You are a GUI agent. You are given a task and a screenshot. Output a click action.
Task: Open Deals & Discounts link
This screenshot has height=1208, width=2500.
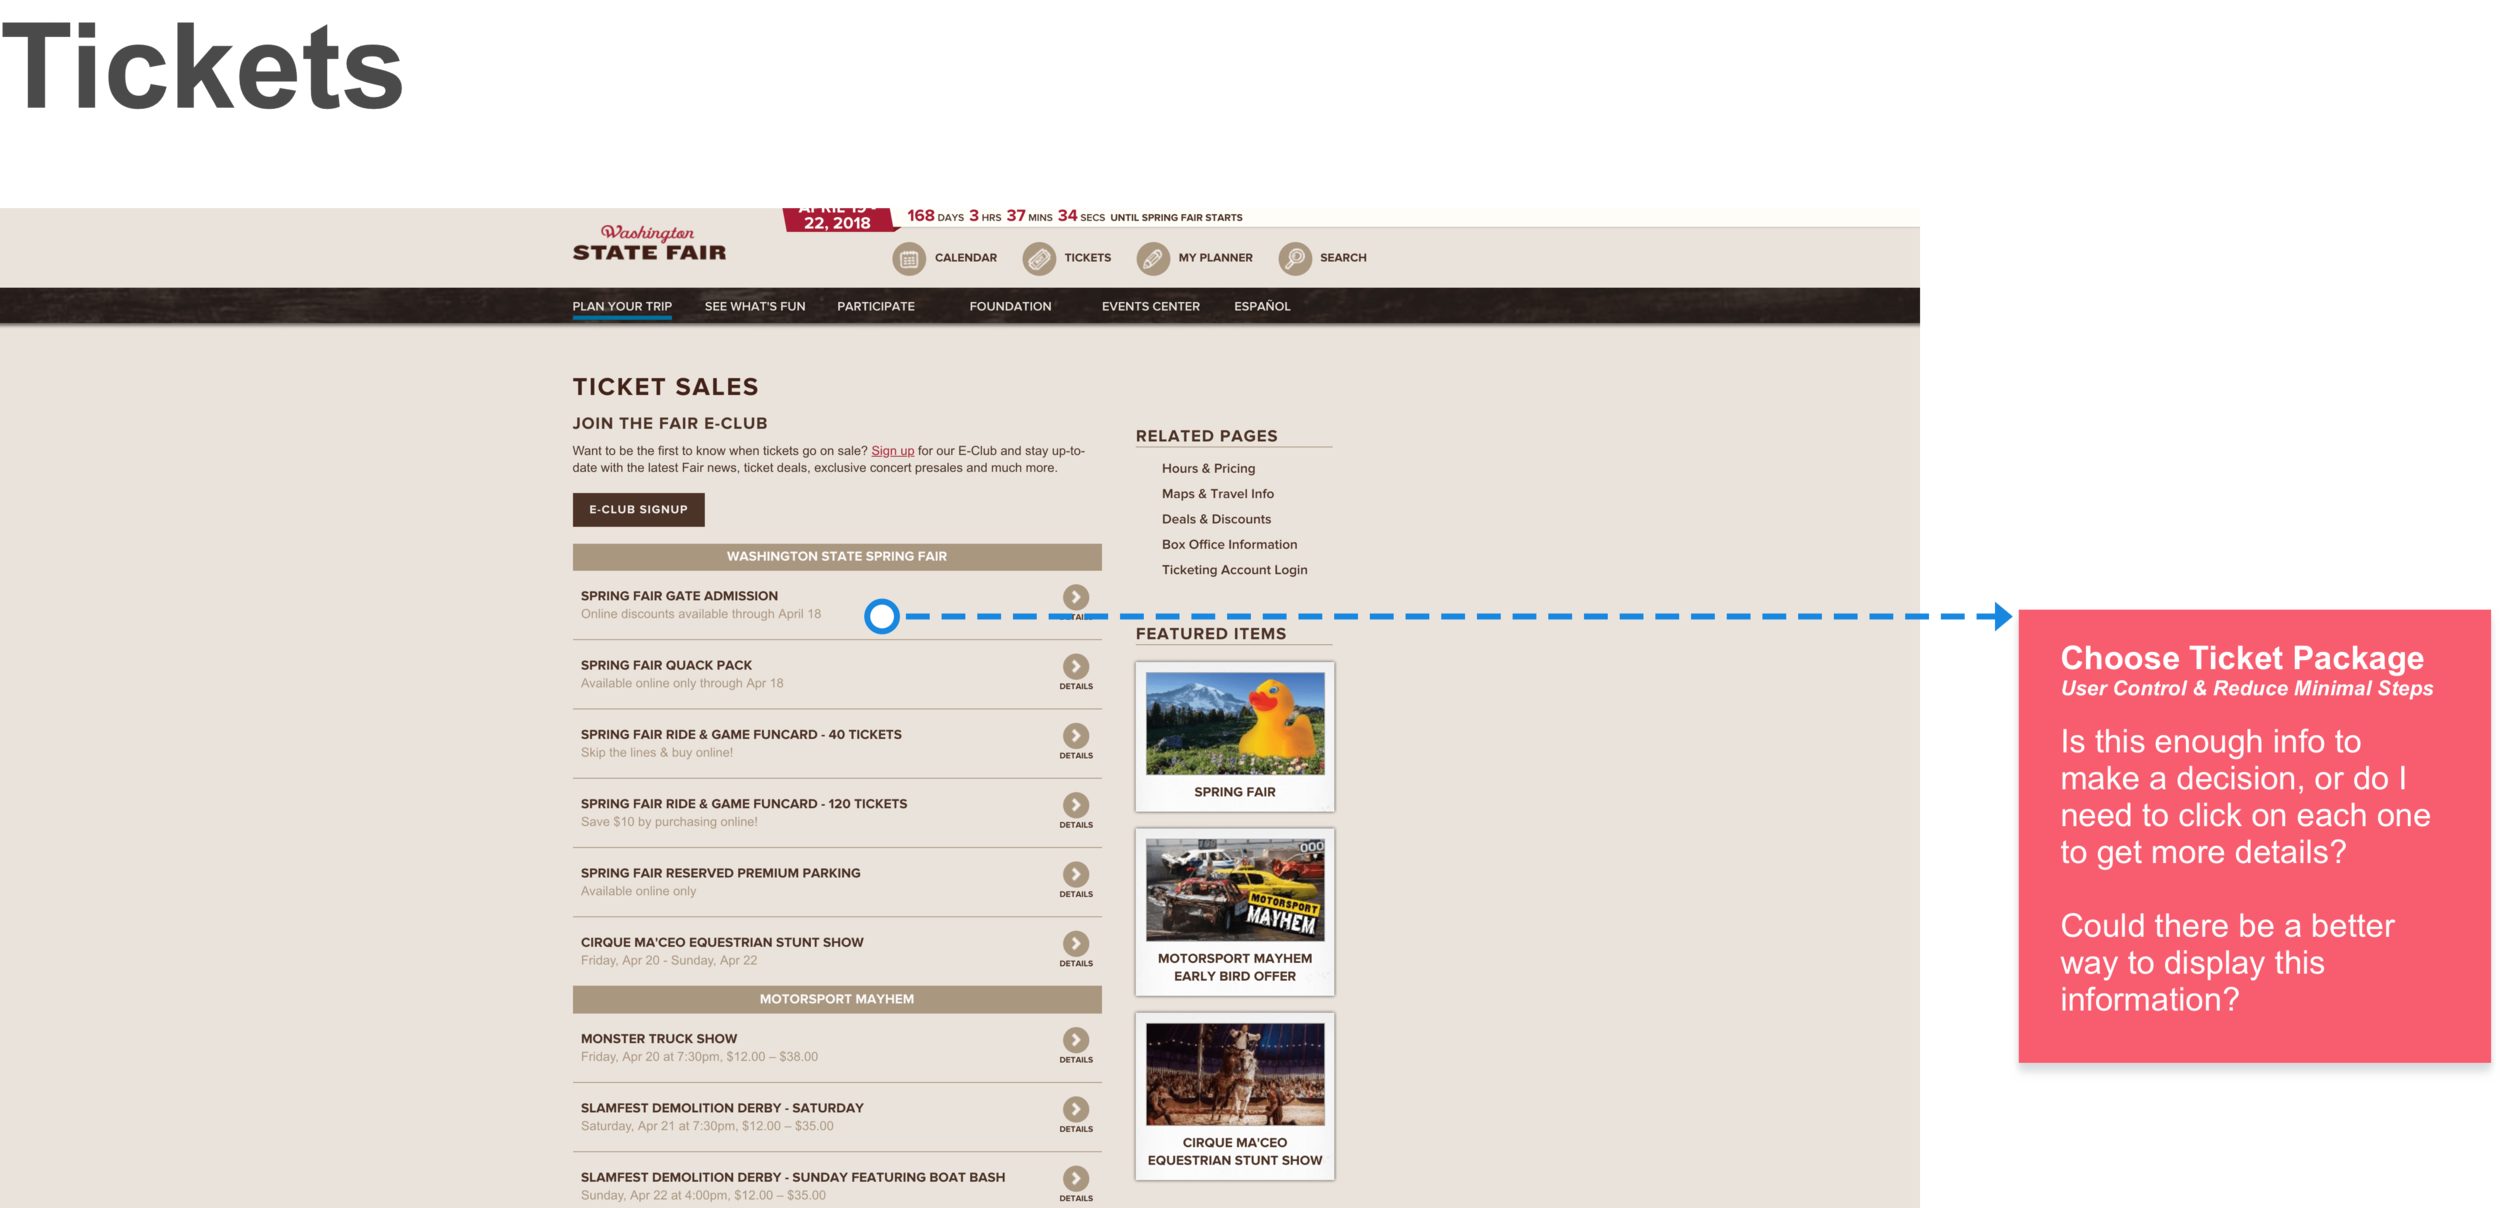pos(1216,519)
